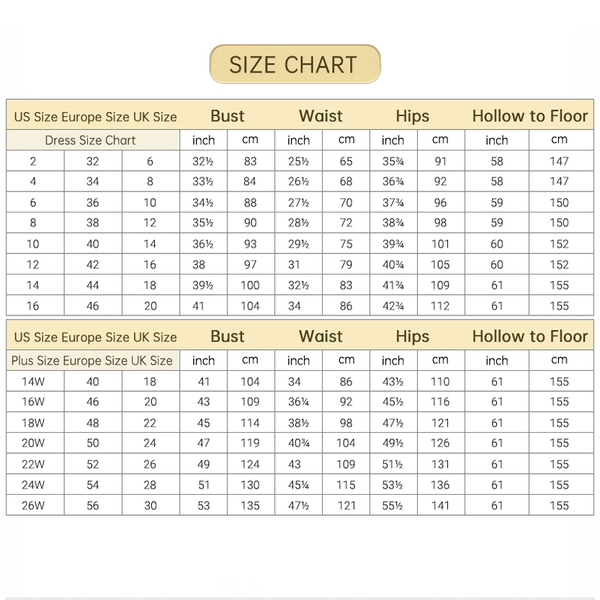Image resolution: width=600 pixels, height=600 pixels.
Task: Click the Plus Size Europe Size UK Size label
Action: [x=93, y=360]
